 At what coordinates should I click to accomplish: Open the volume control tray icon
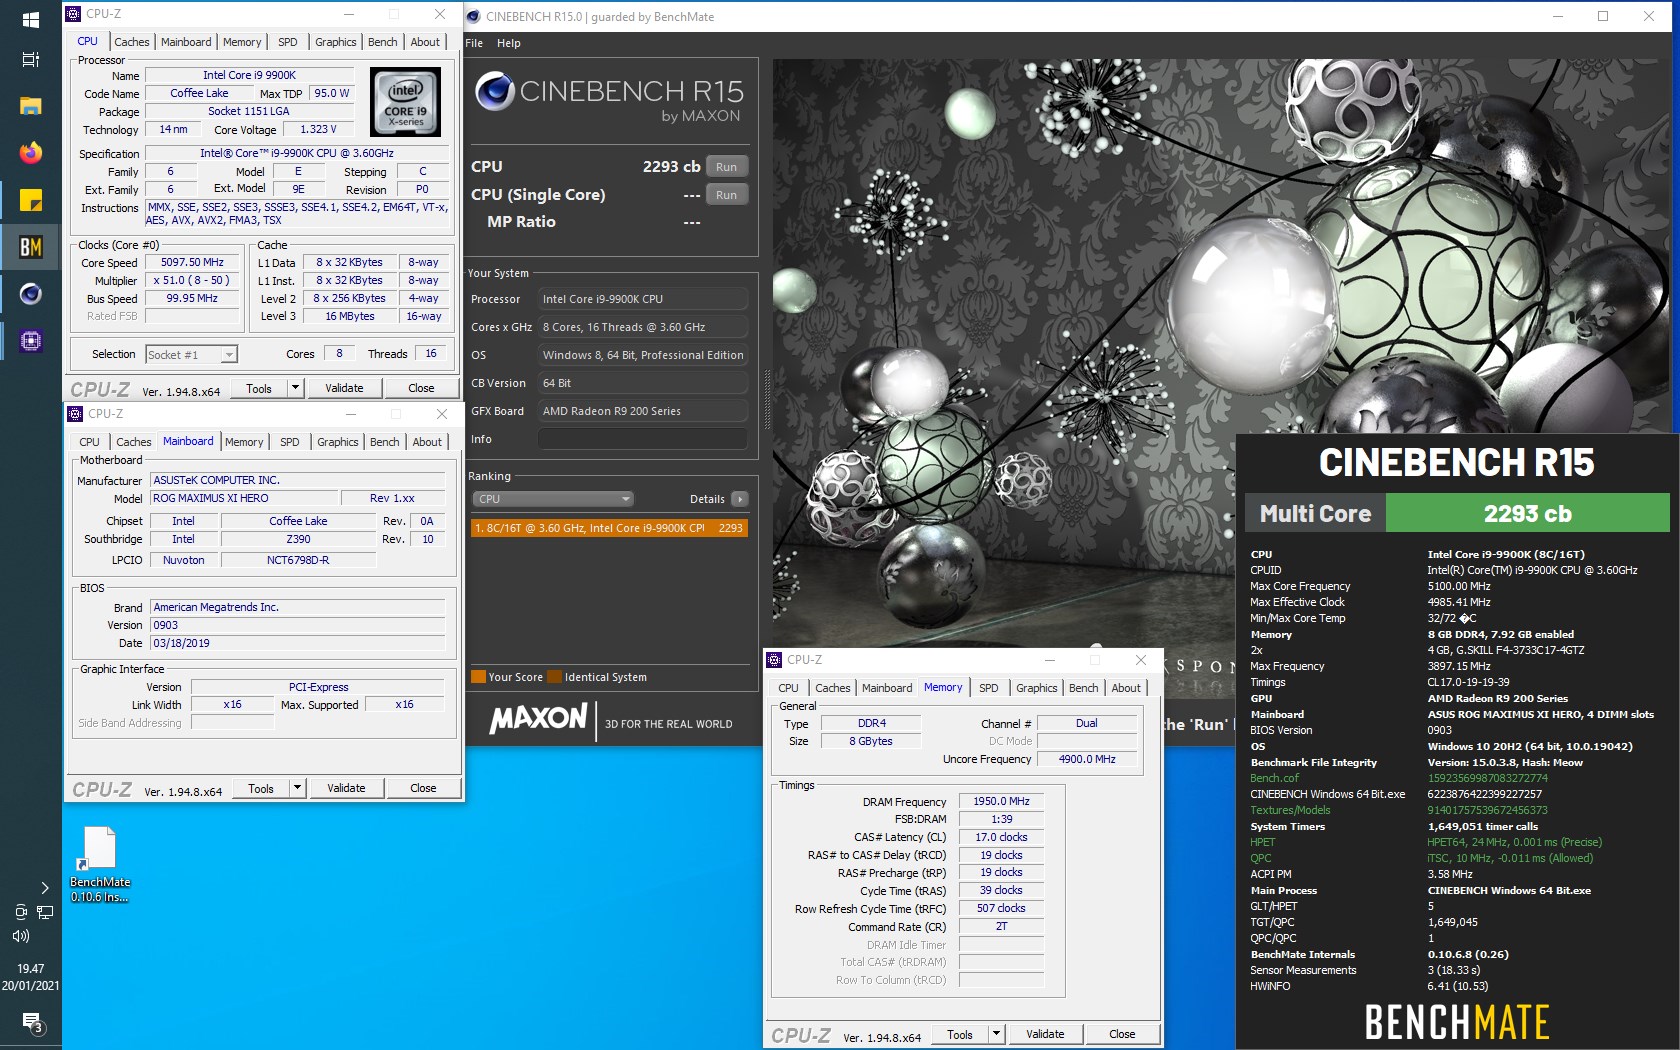pyautogui.click(x=20, y=936)
